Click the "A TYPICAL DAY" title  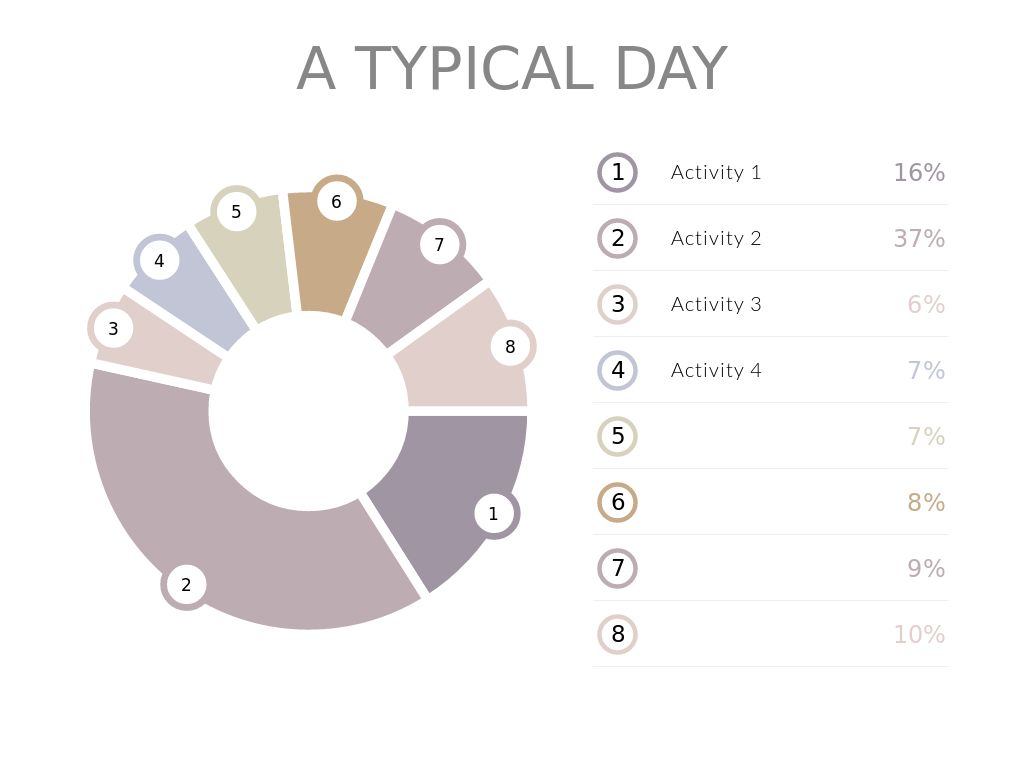tap(511, 69)
